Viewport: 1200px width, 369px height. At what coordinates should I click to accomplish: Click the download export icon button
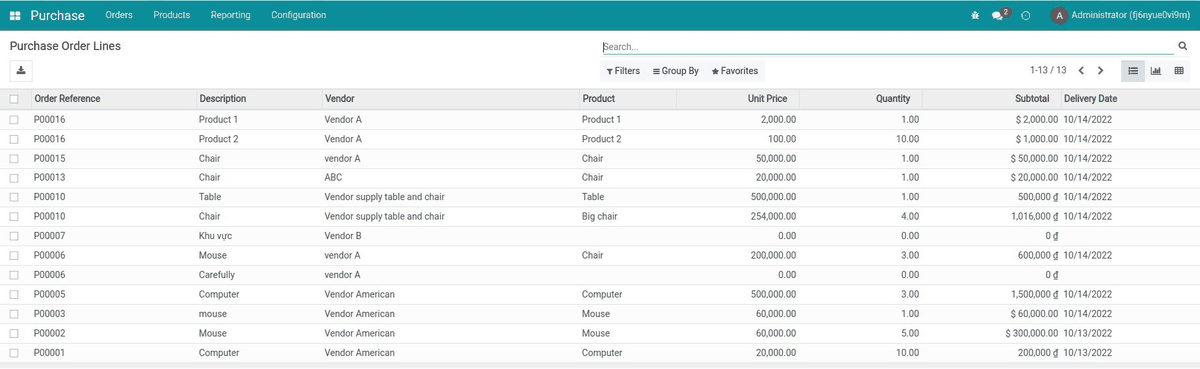coord(21,71)
